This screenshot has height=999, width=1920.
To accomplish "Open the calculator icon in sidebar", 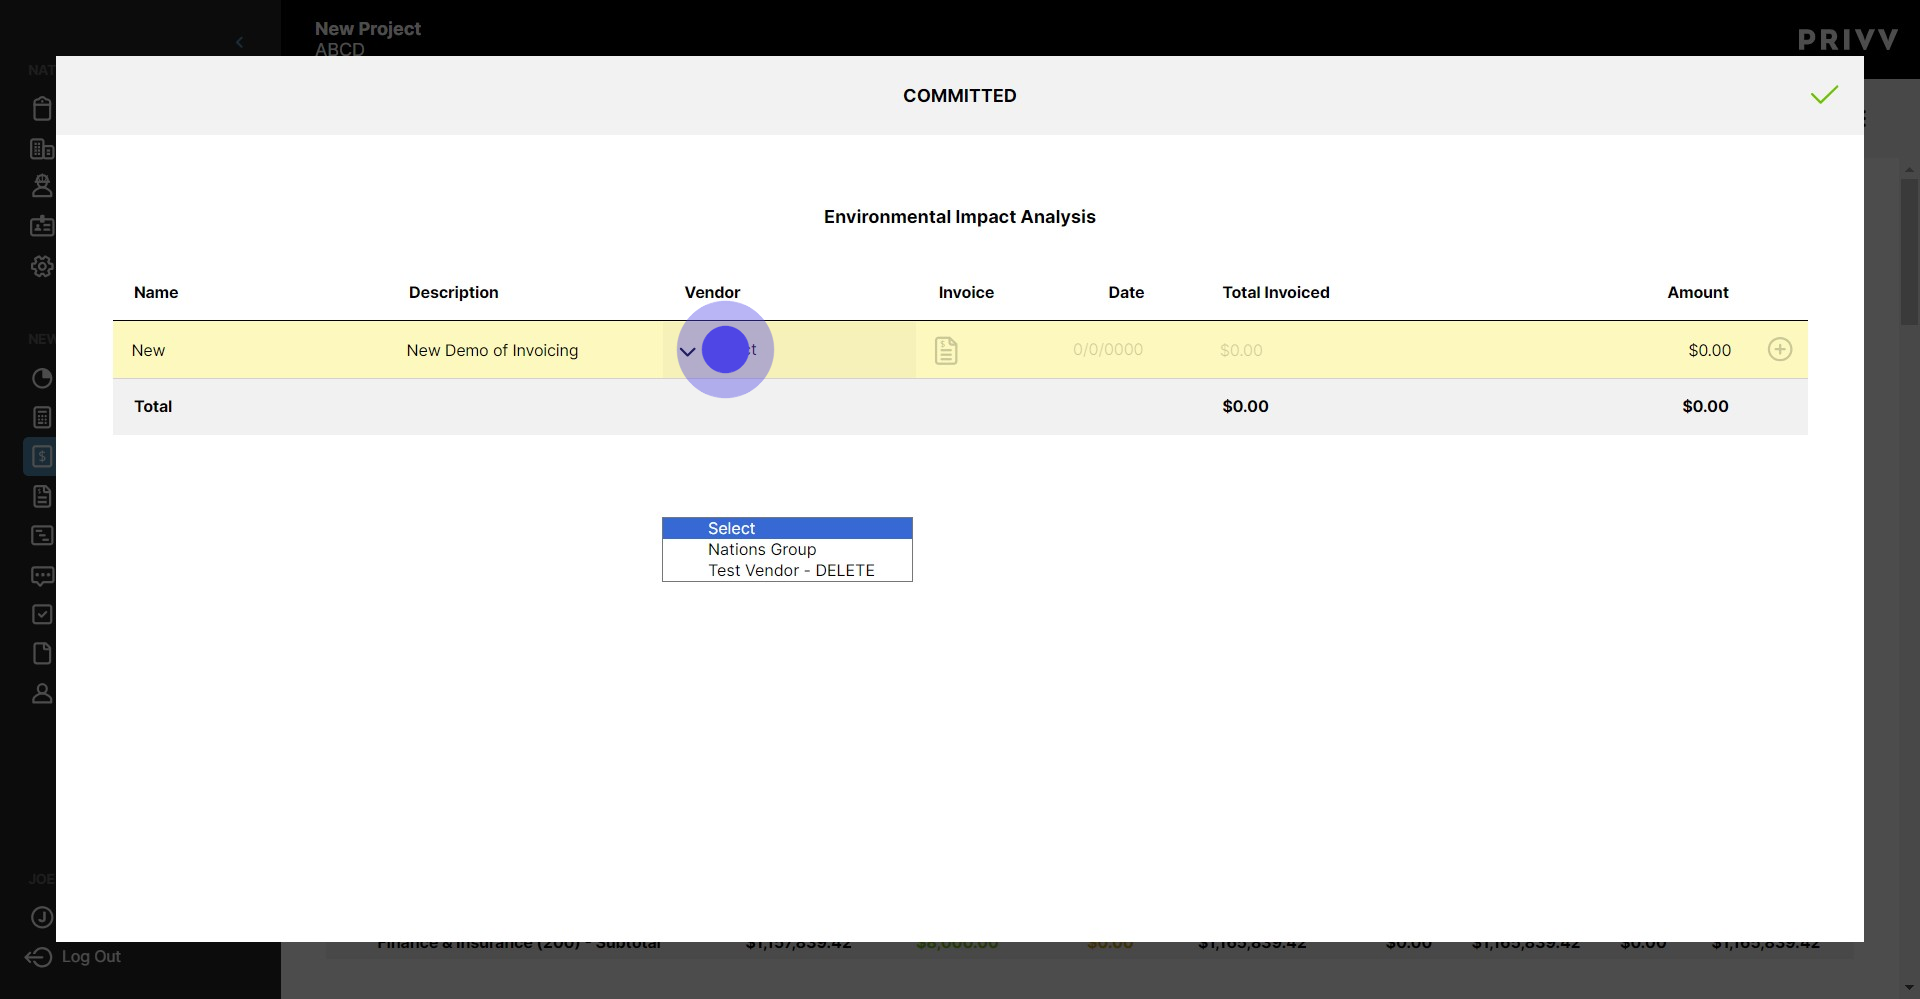I will [x=42, y=418].
